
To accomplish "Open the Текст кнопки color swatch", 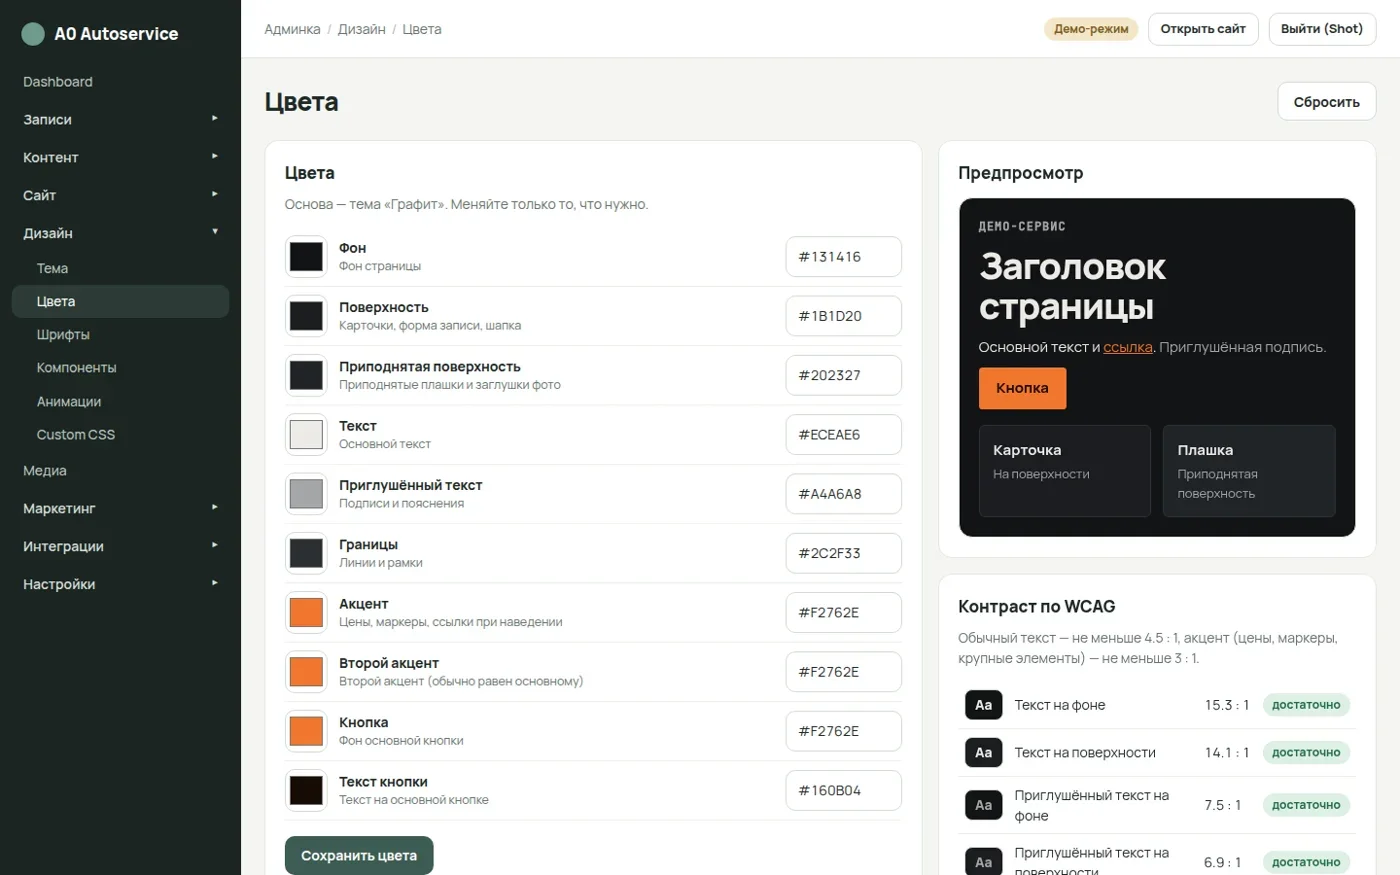I will coord(306,791).
